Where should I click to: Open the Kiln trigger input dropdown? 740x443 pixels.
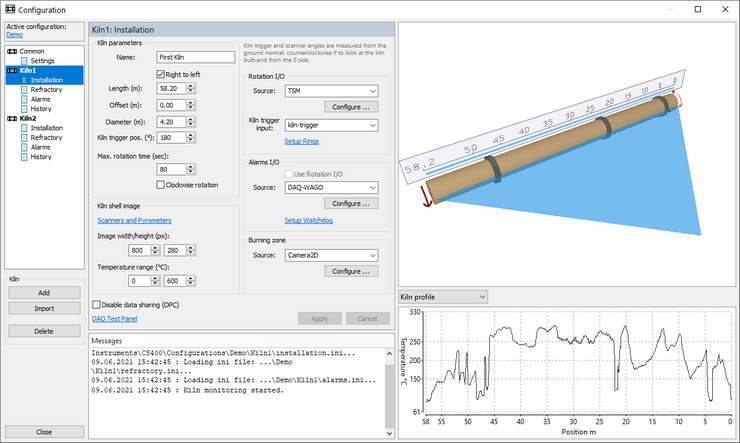tap(331, 125)
